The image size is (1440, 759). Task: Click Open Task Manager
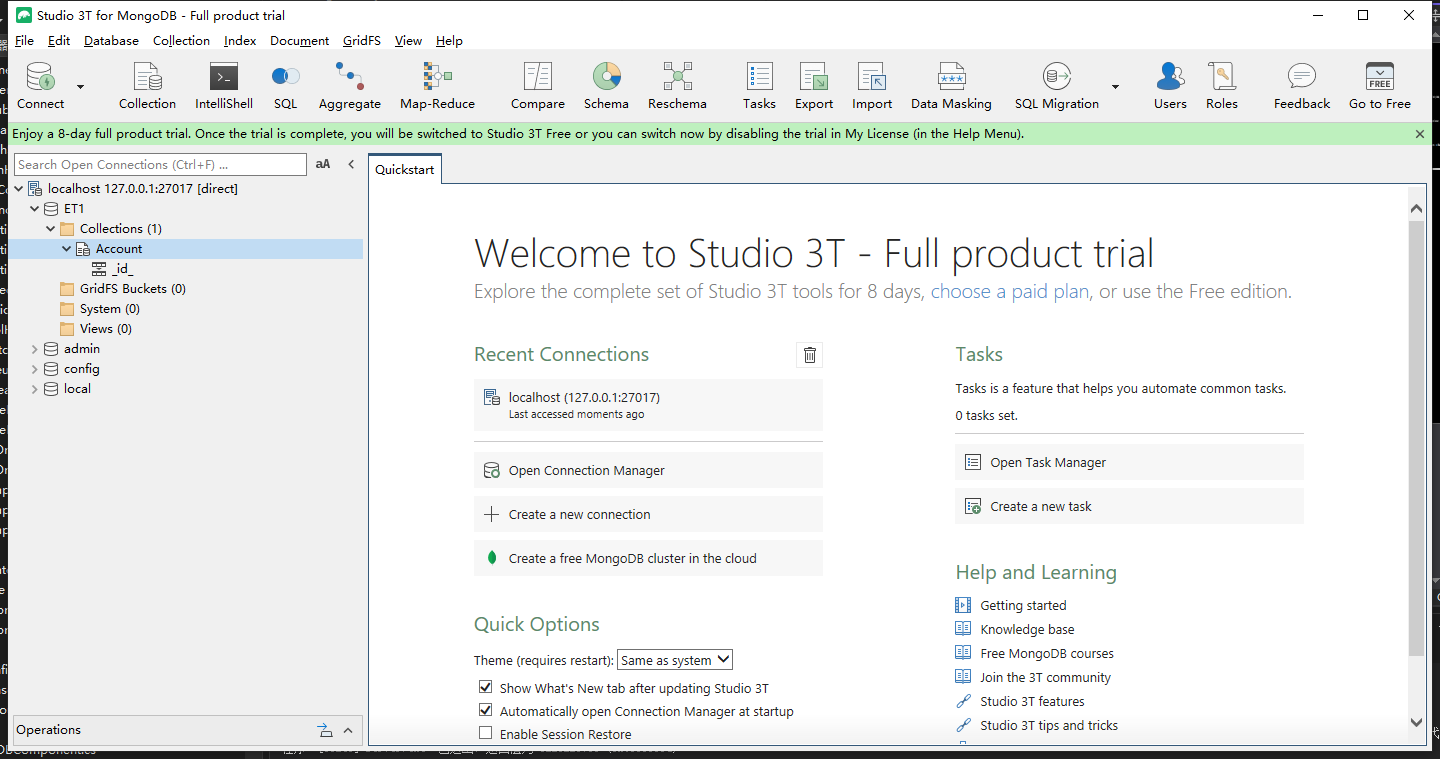pos(1129,462)
